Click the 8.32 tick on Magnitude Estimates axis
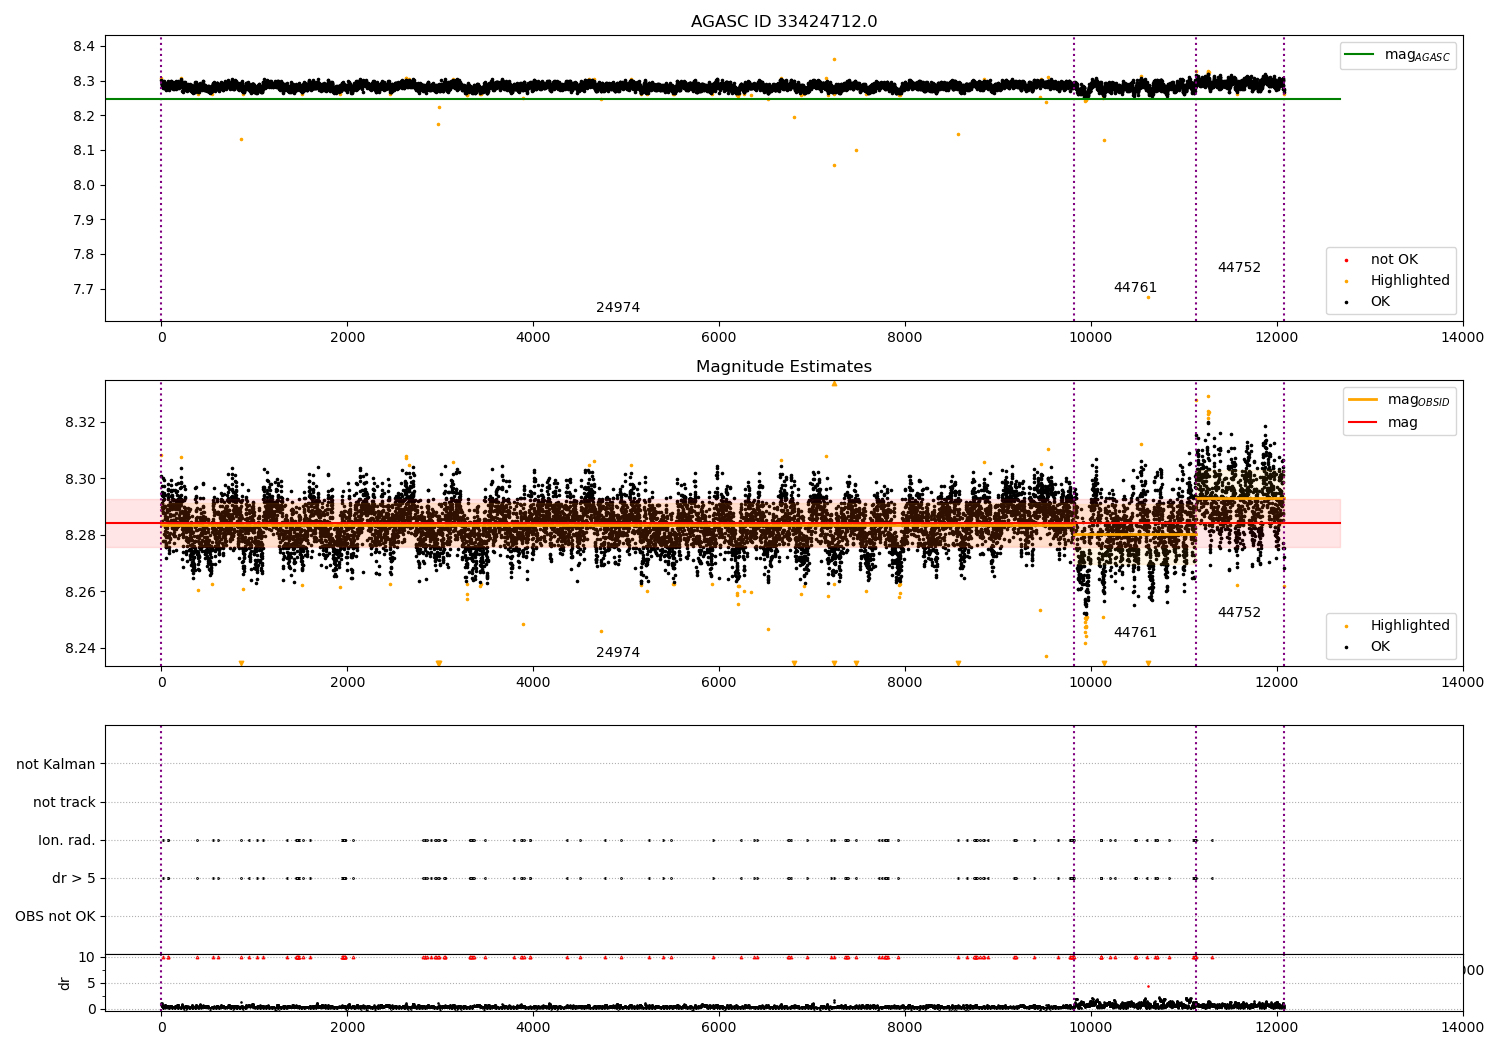1500x1050 pixels. point(80,423)
